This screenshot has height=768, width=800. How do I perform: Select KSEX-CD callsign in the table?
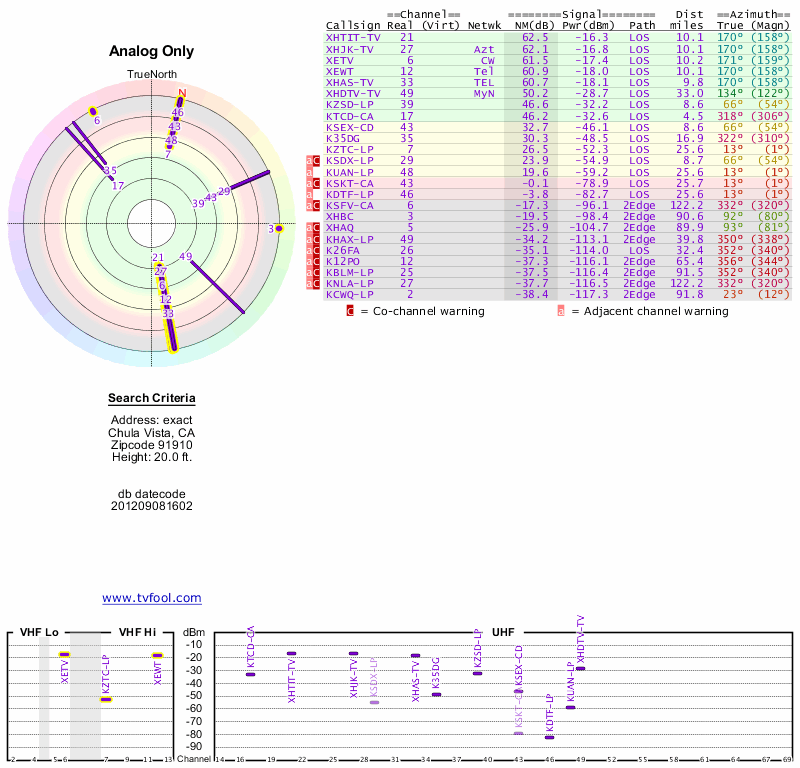349,128
